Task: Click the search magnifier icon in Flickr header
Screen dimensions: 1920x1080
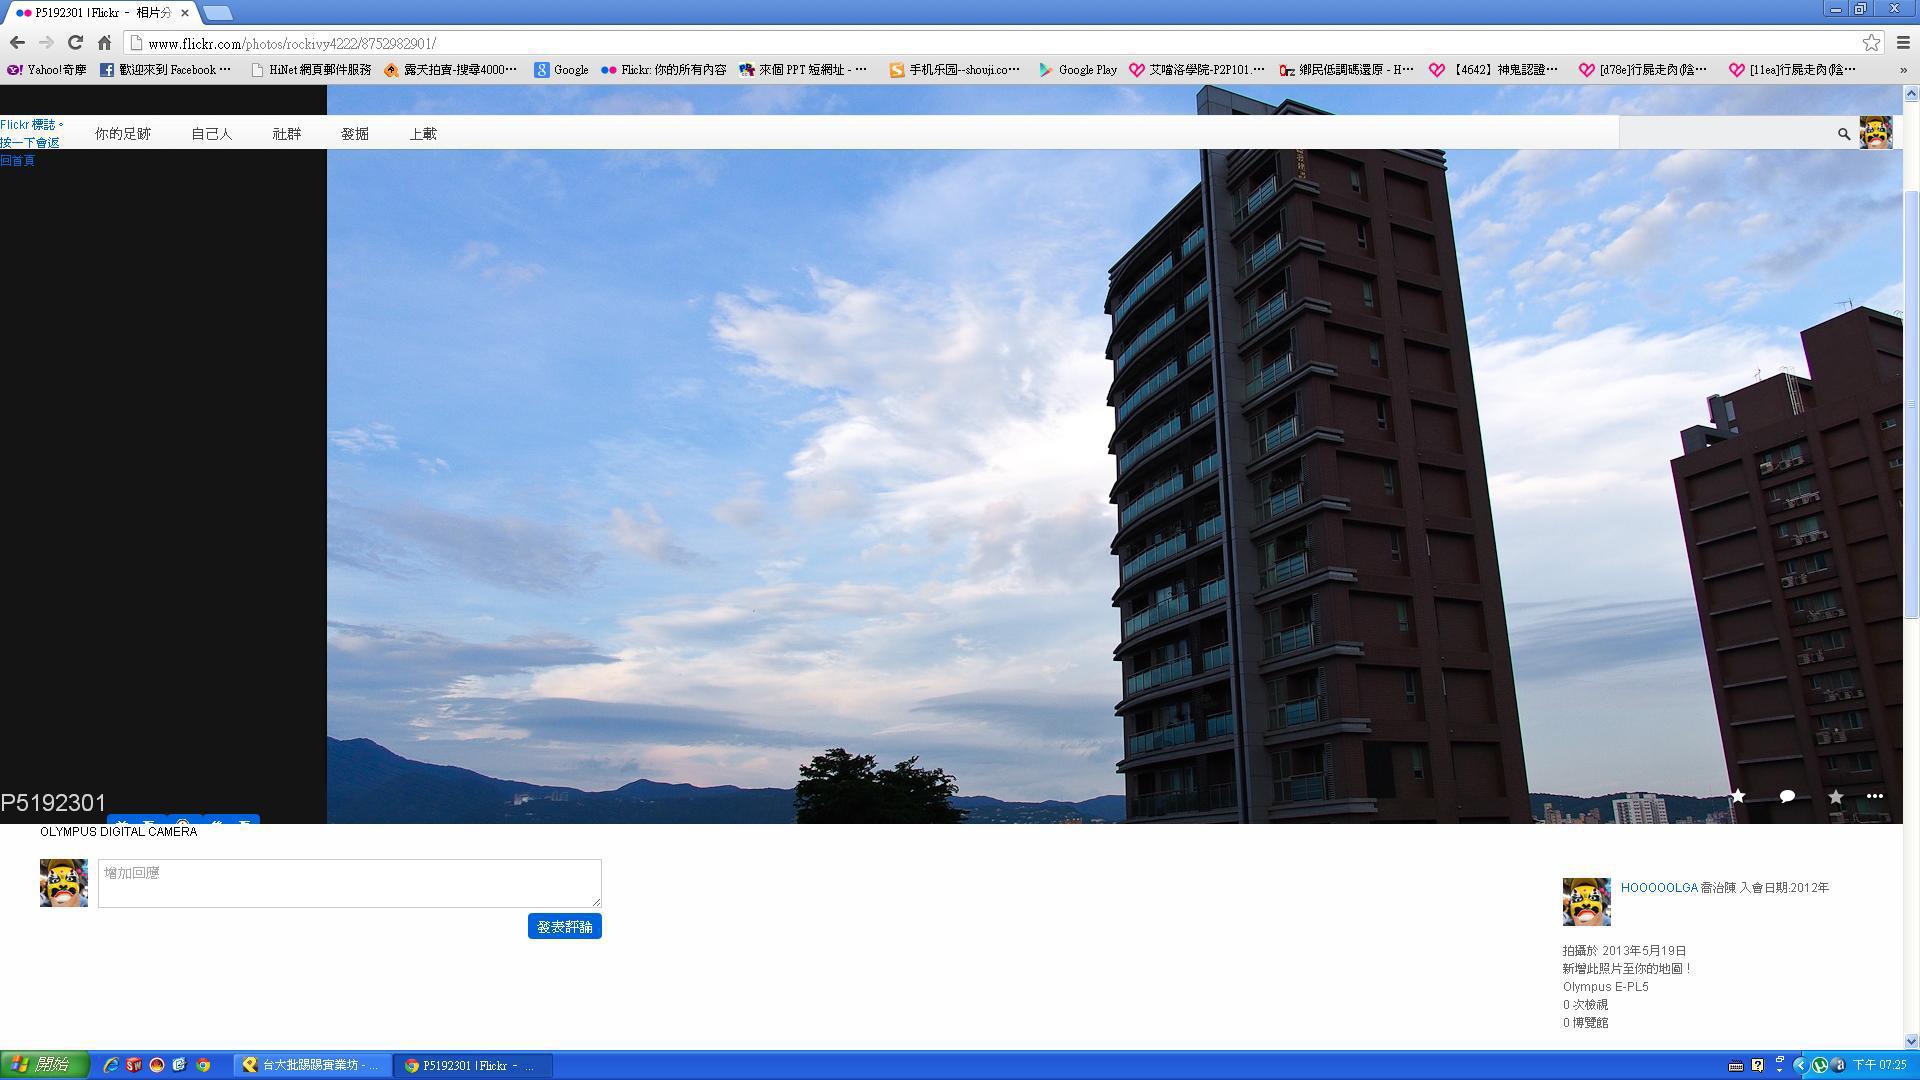Action: click(x=1843, y=133)
